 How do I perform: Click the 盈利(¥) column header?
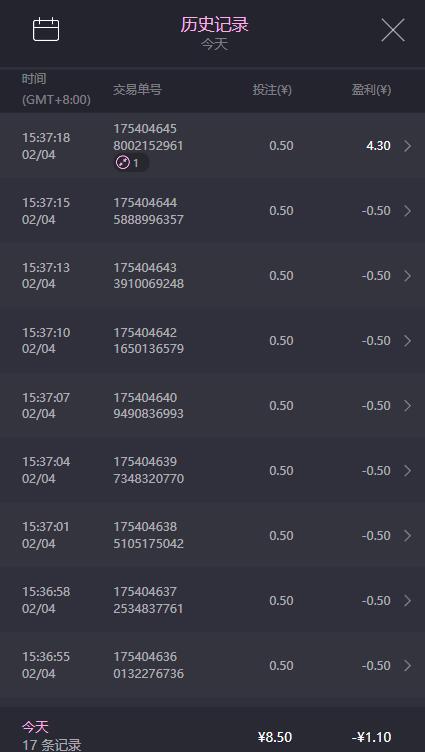(x=371, y=90)
